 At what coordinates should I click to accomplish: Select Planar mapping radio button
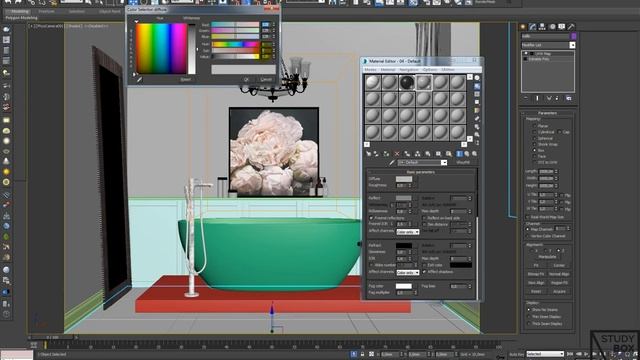tap(535, 126)
